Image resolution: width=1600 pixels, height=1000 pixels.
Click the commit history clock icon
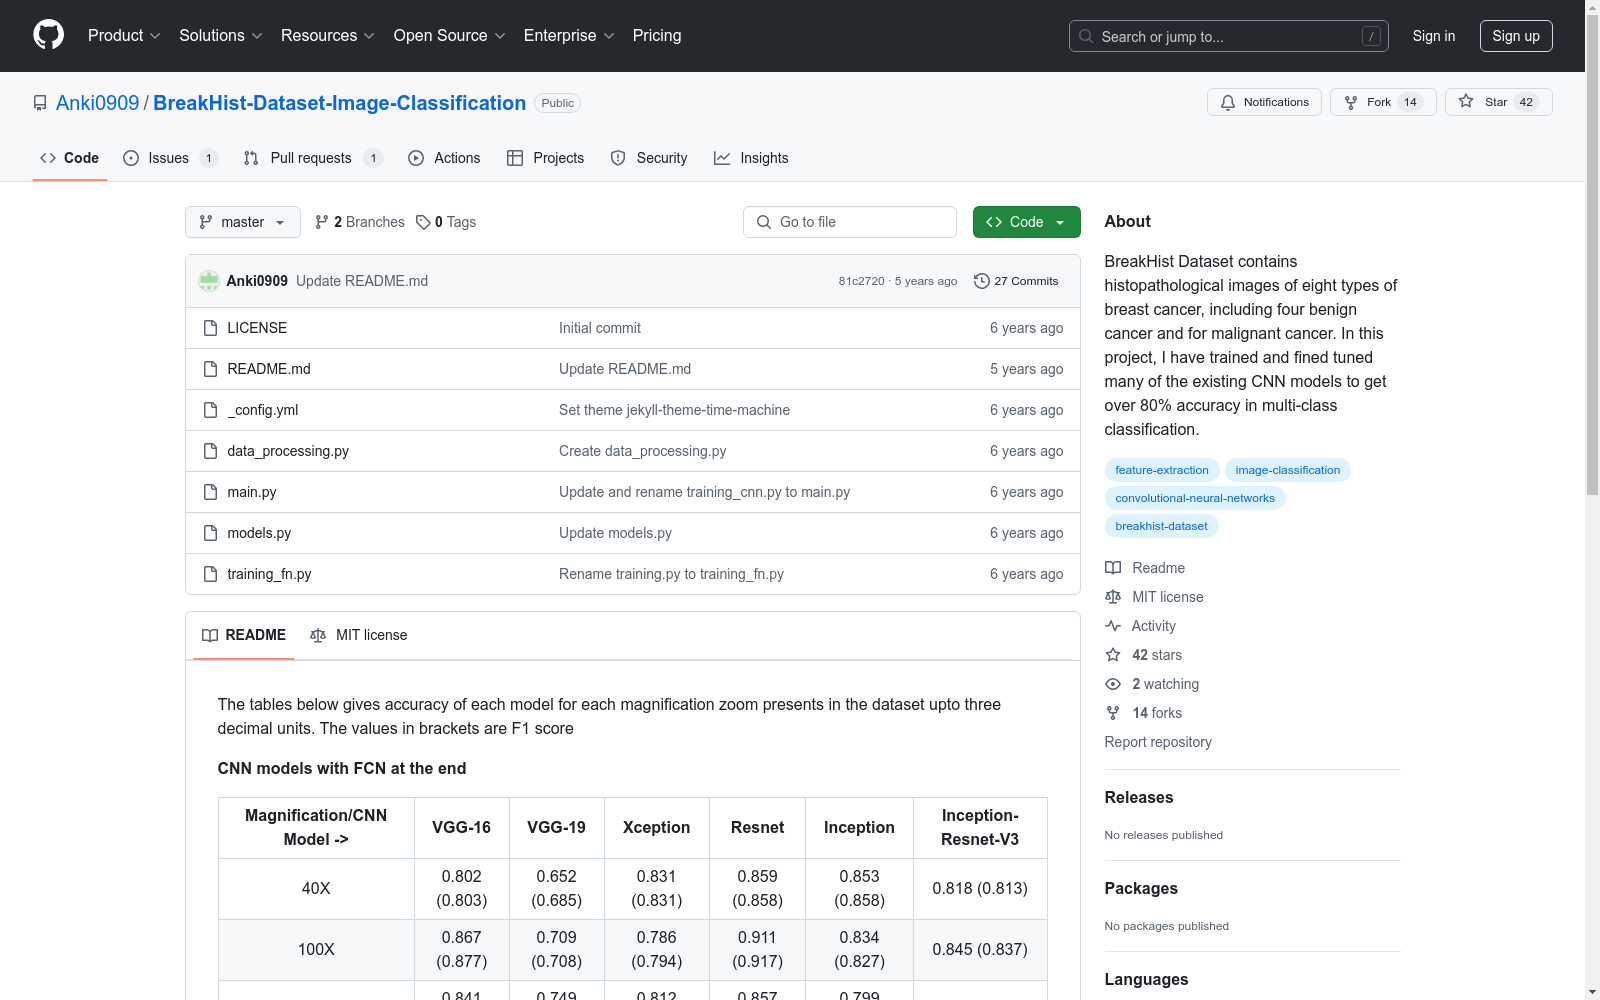pyautogui.click(x=982, y=281)
